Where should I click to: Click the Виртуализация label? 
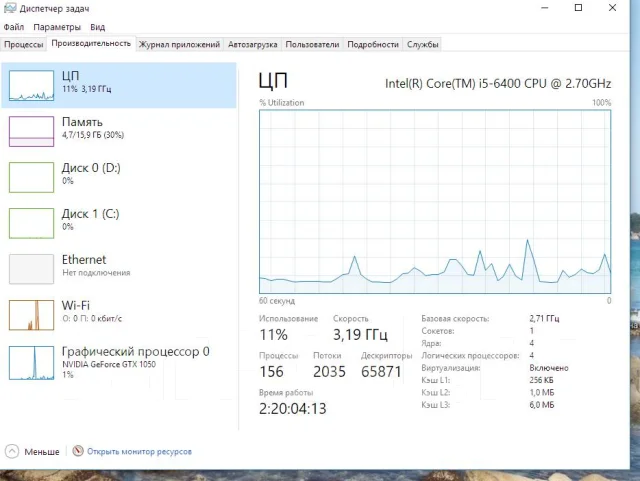click(451, 368)
